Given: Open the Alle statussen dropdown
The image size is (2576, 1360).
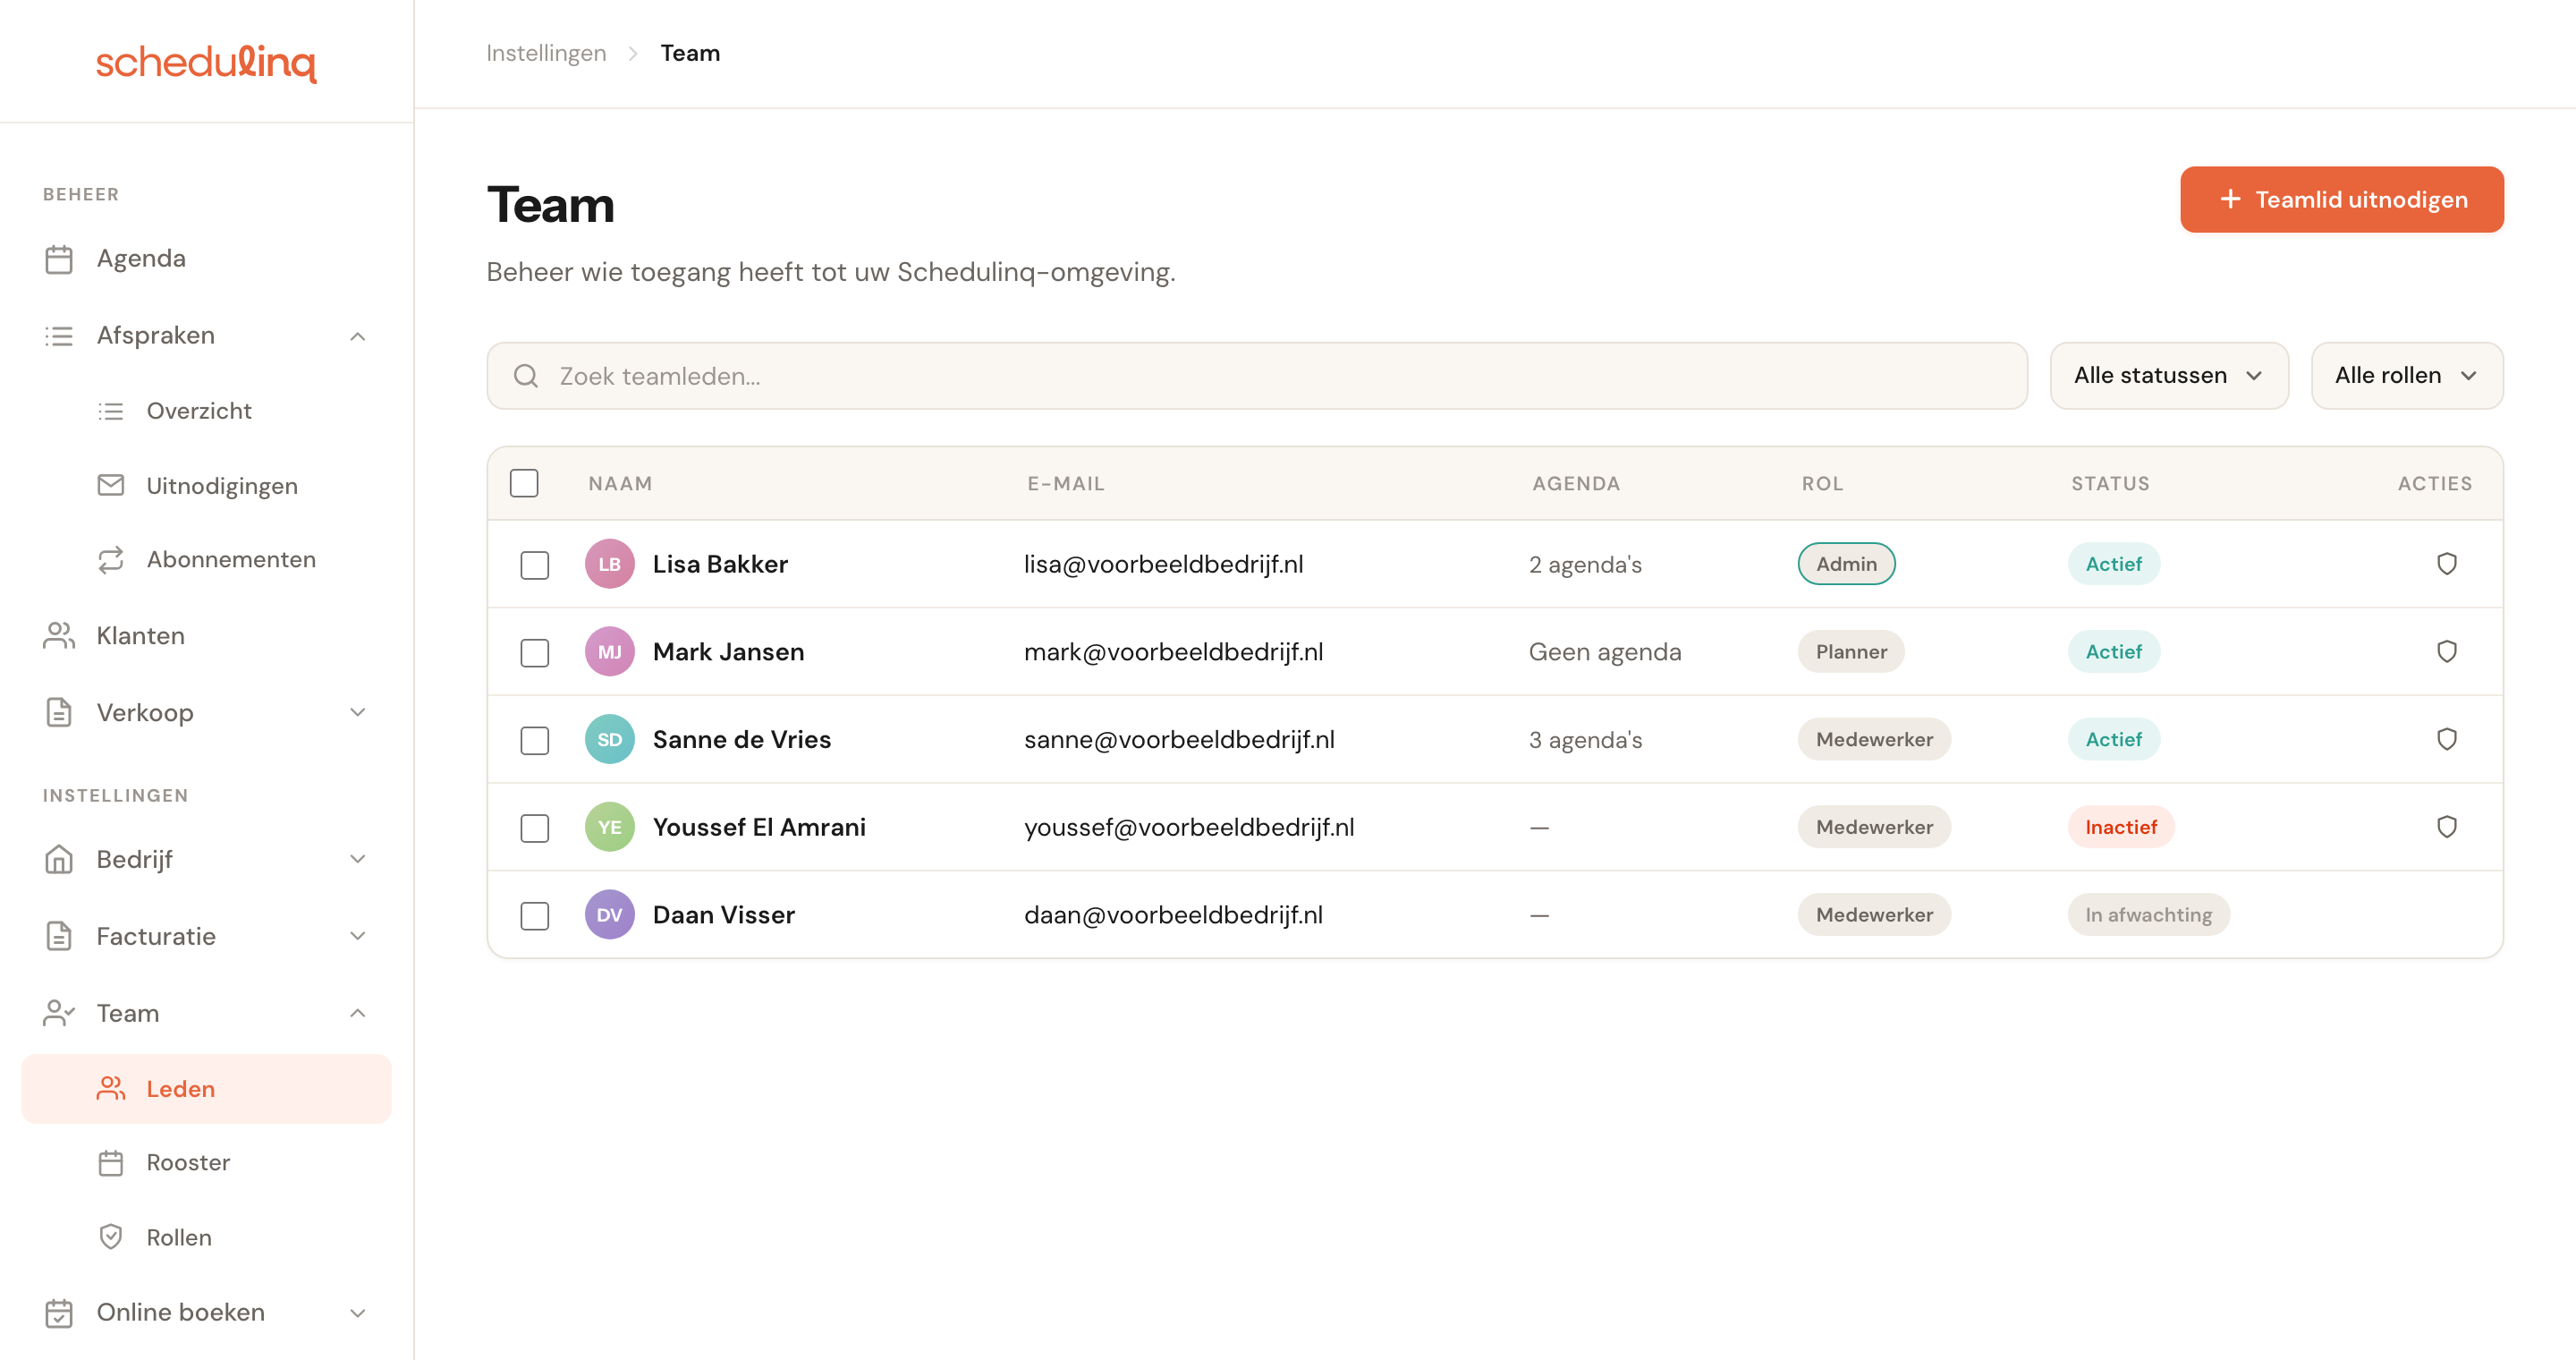Looking at the screenshot, I should pos(2169,376).
